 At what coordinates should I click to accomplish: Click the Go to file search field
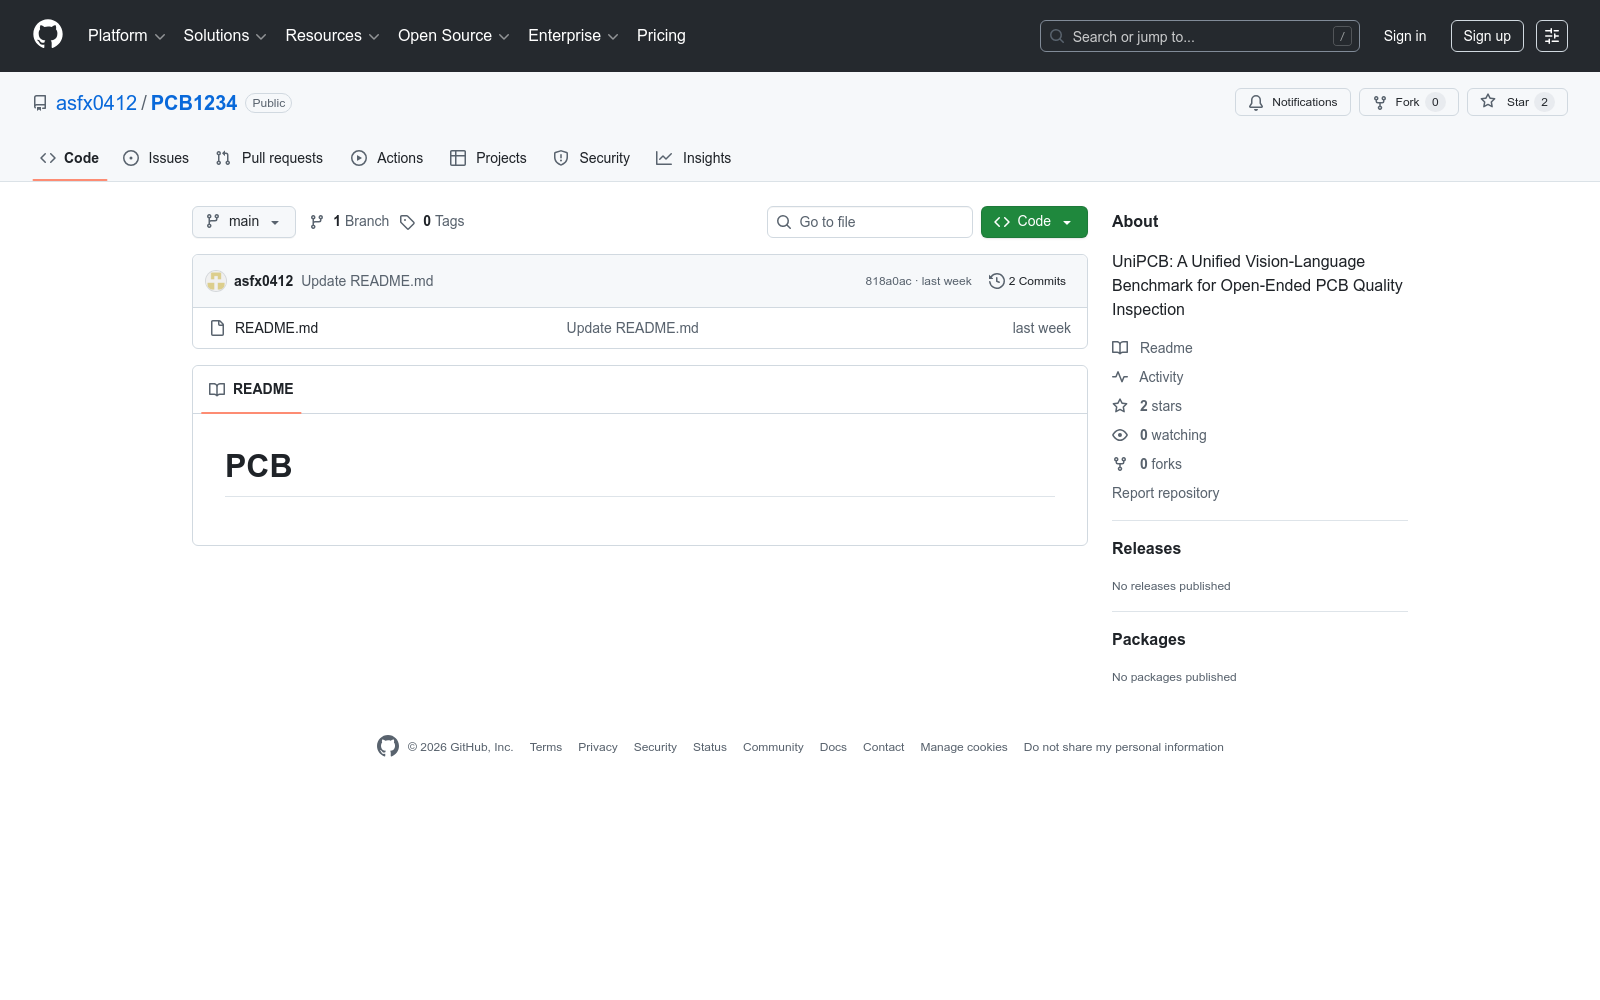click(x=870, y=222)
